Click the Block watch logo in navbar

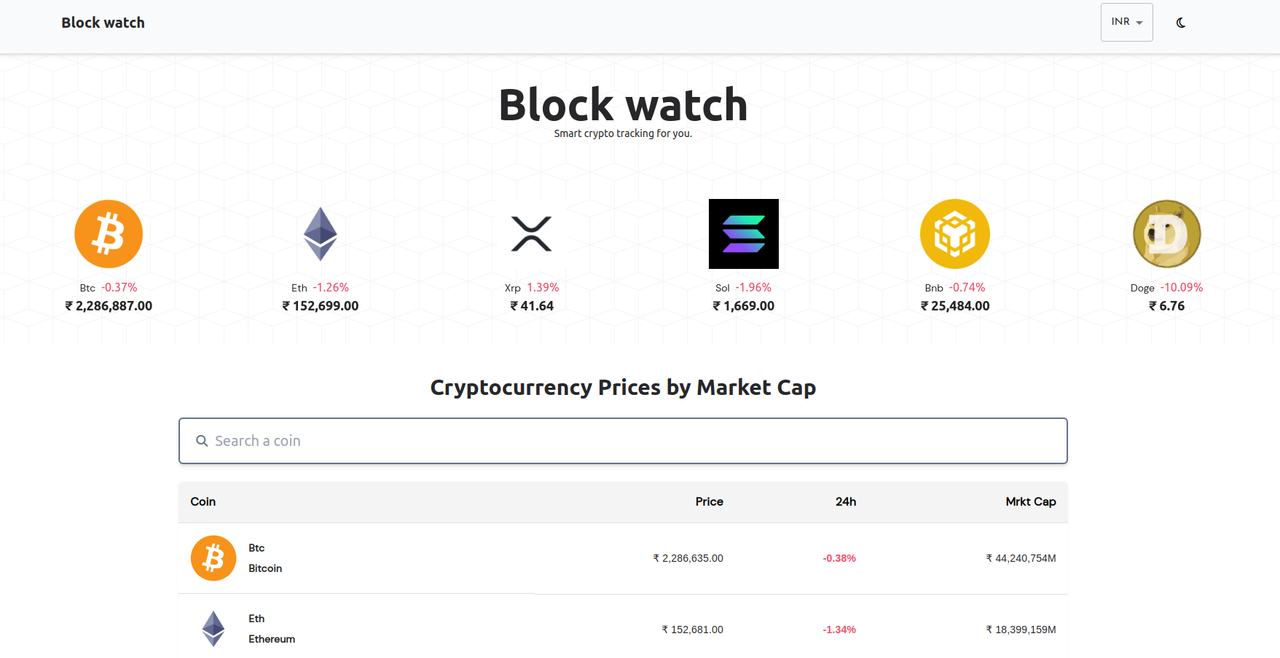(103, 22)
